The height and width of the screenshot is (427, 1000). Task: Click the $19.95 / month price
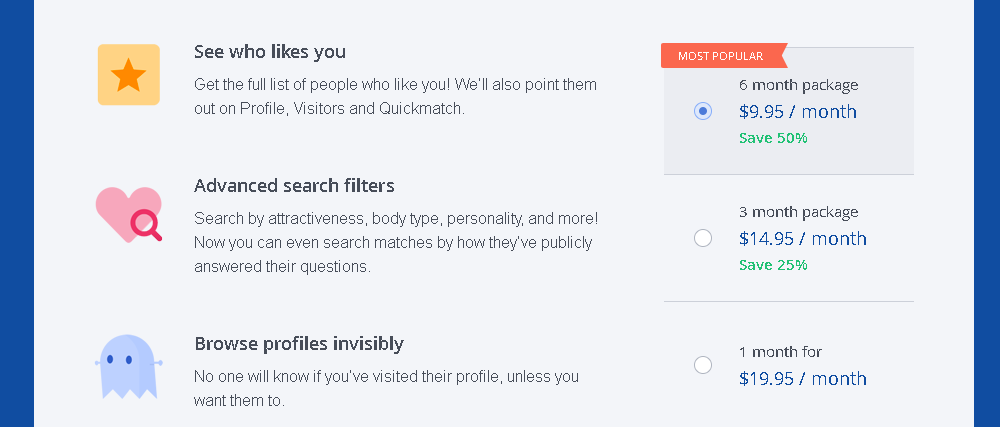coord(803,379)
